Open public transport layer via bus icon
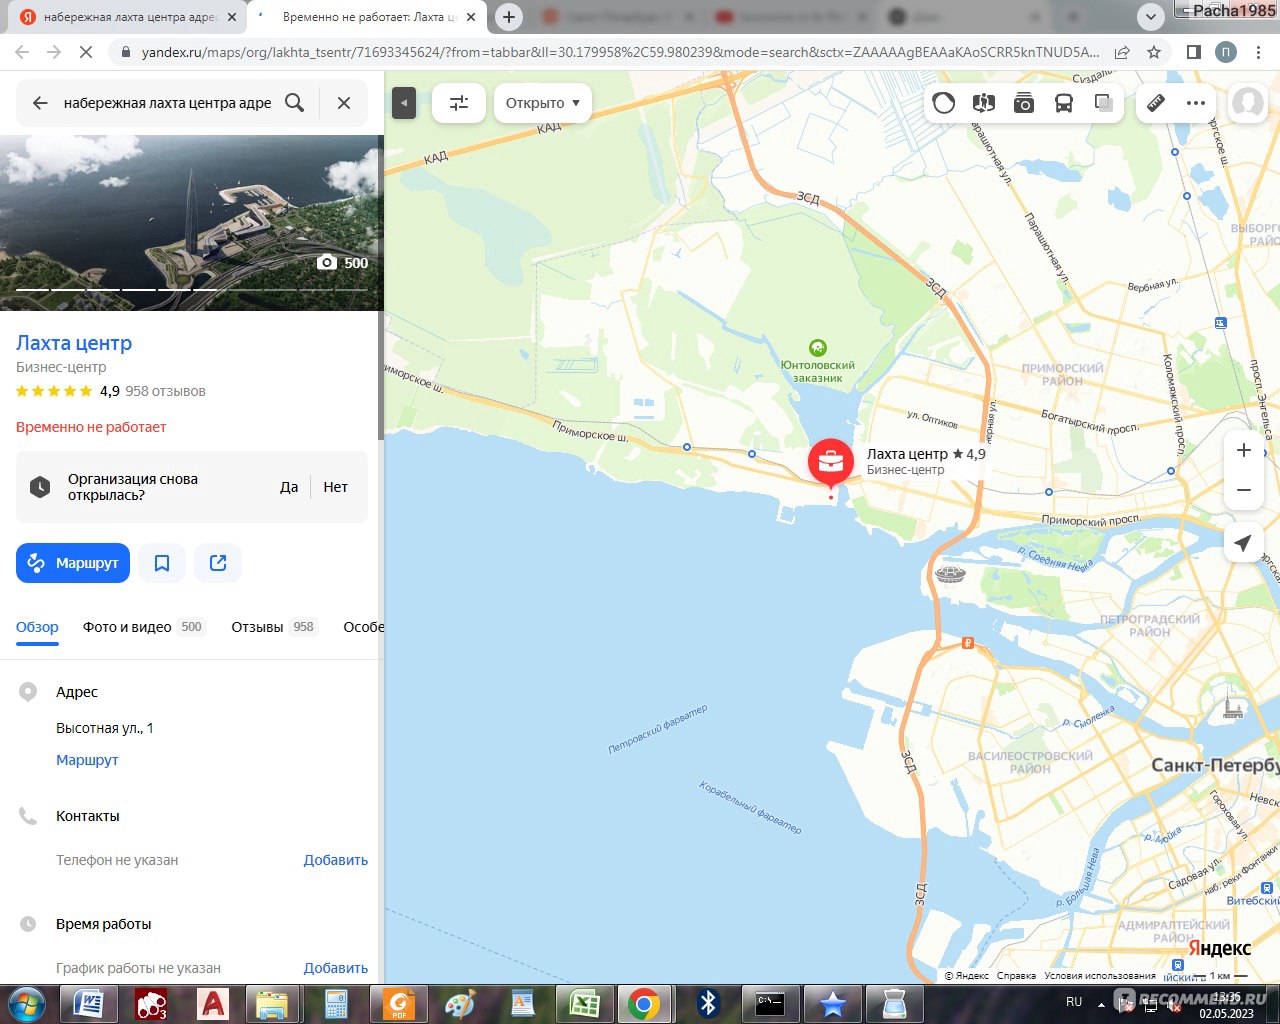1280x1024 pixels. (x=1063, y=102)
